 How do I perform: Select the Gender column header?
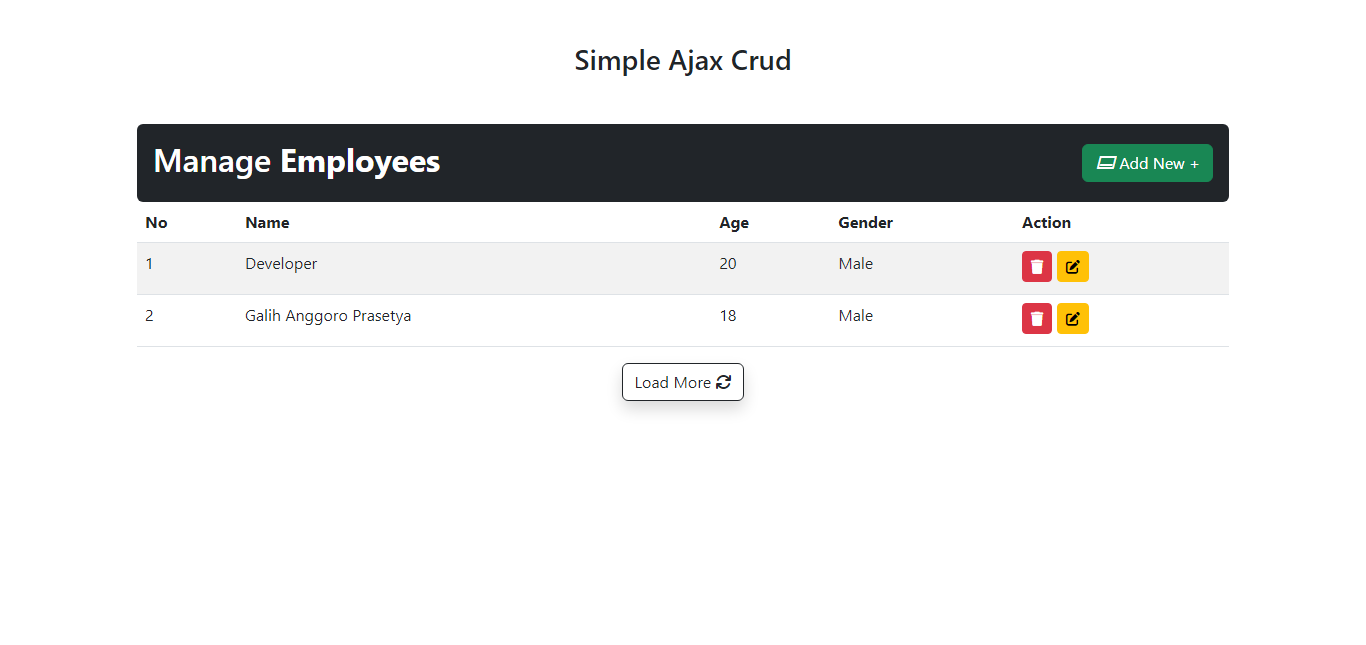click(865, 223)
